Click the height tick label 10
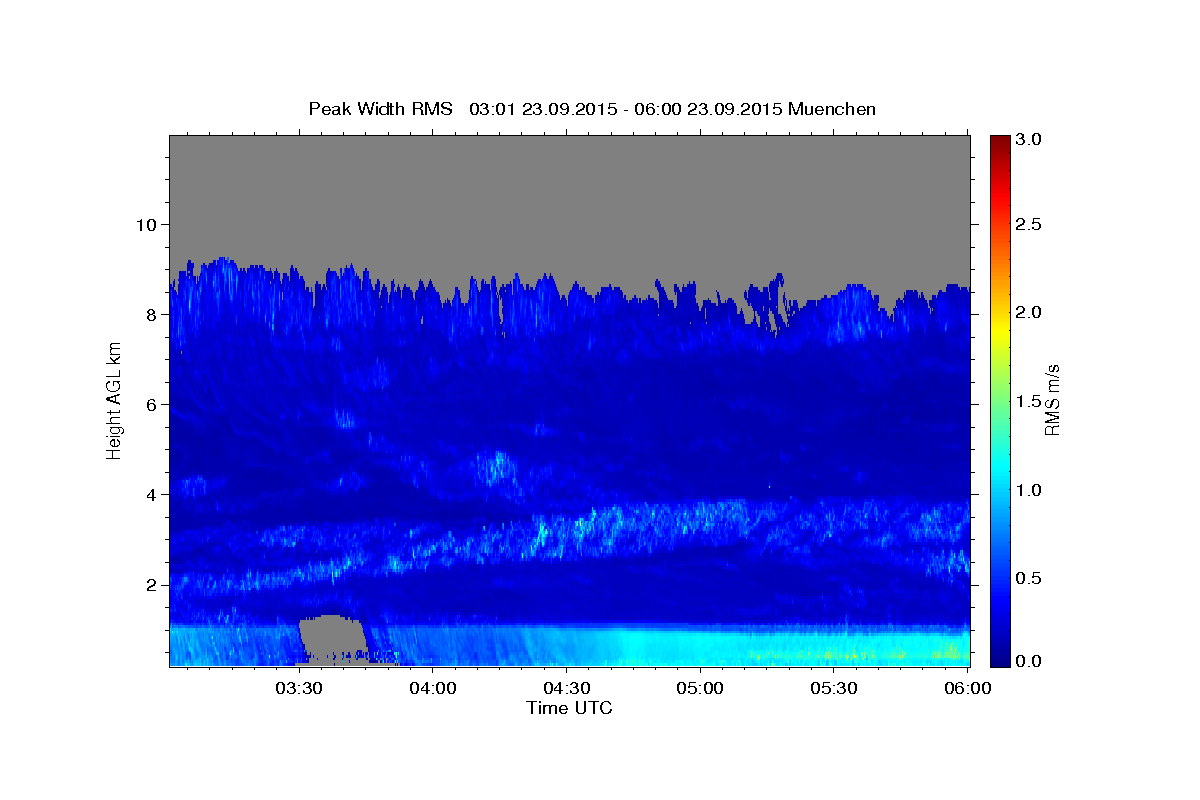Screen dimensions: 1200x800 [147, 225]
